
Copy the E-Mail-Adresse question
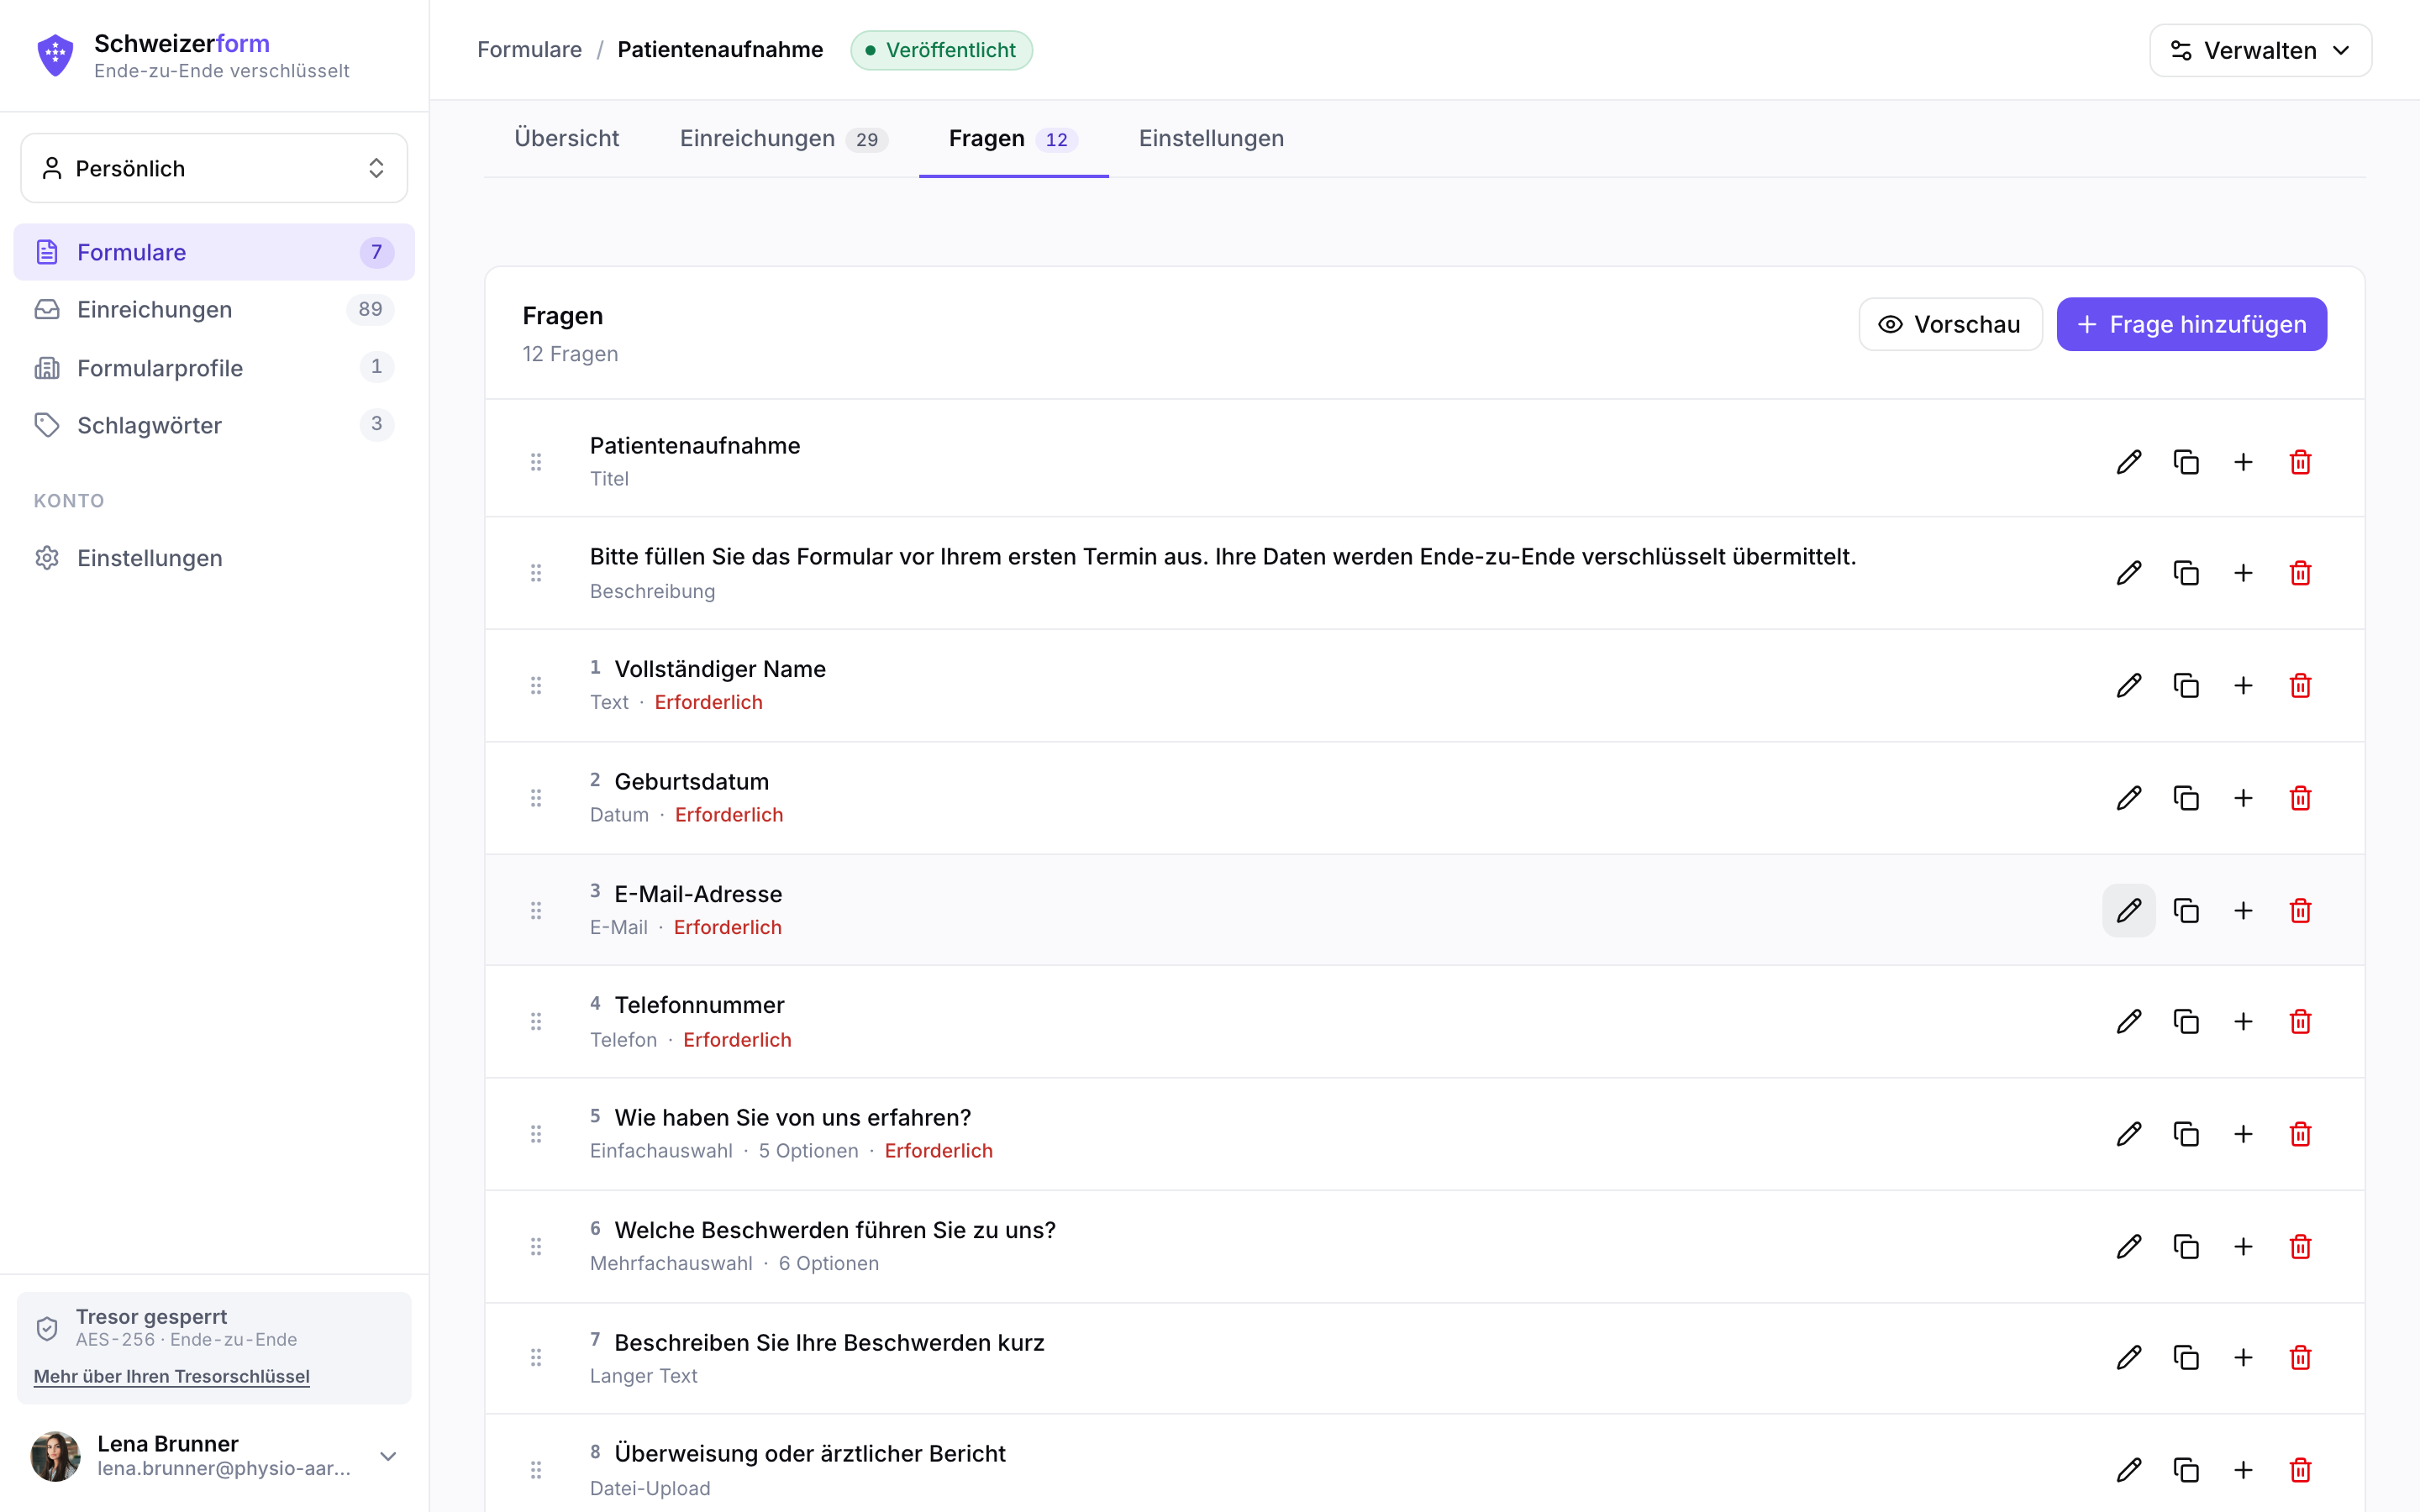[2186, 910]
